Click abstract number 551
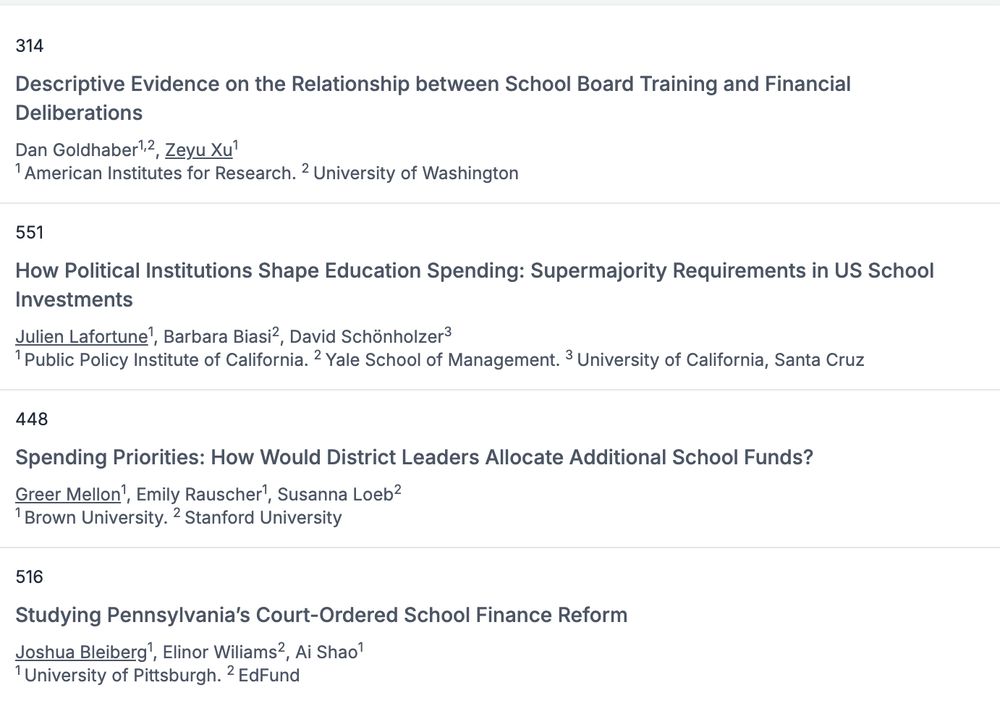This screenshot has height=713, width=1000. point(29,233)
